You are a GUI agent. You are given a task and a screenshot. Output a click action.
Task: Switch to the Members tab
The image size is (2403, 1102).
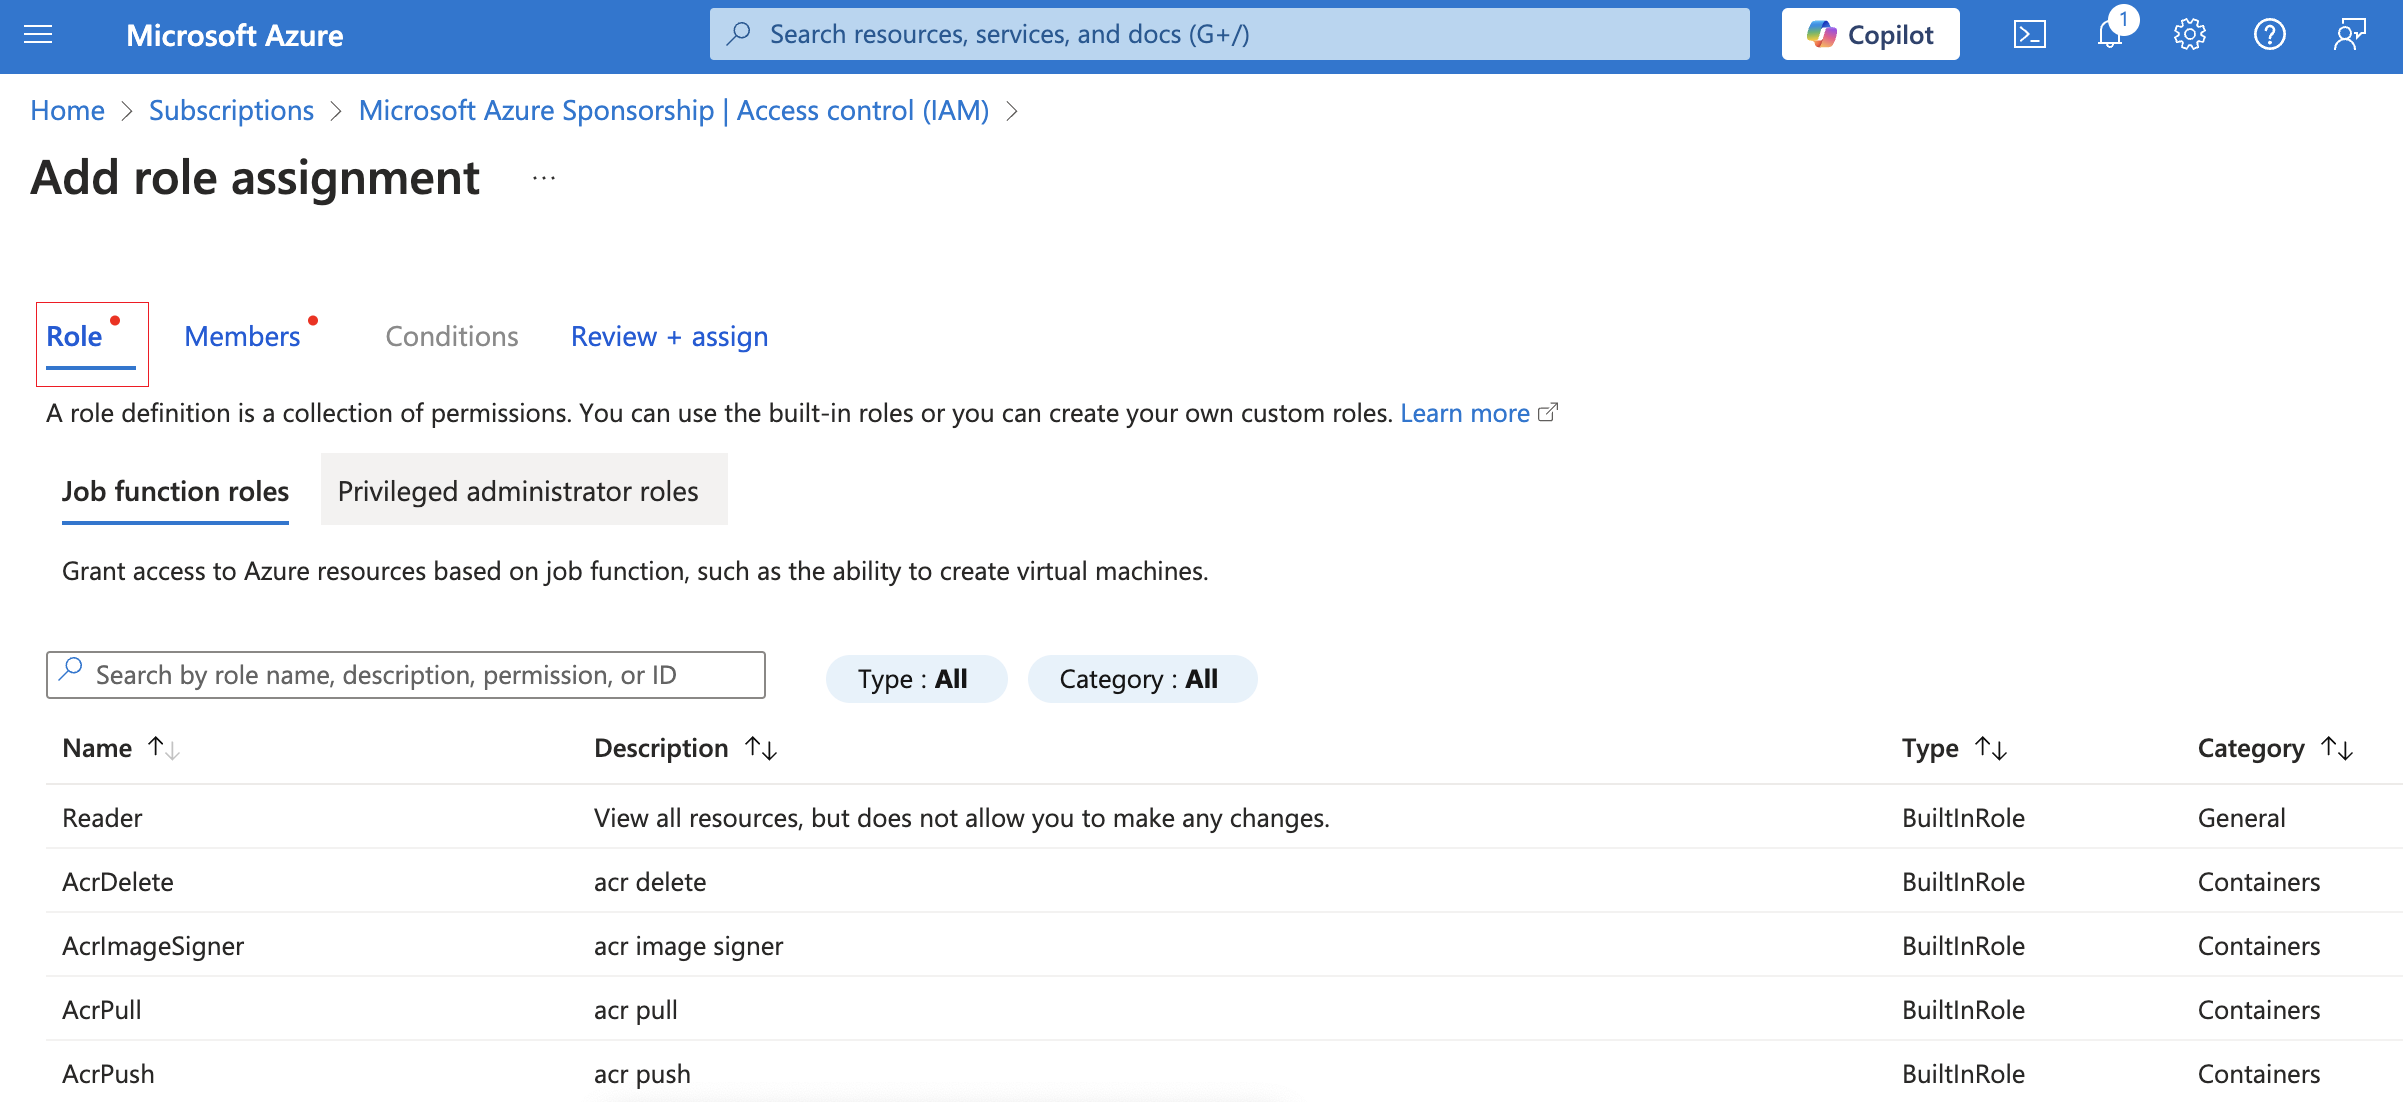243,337
